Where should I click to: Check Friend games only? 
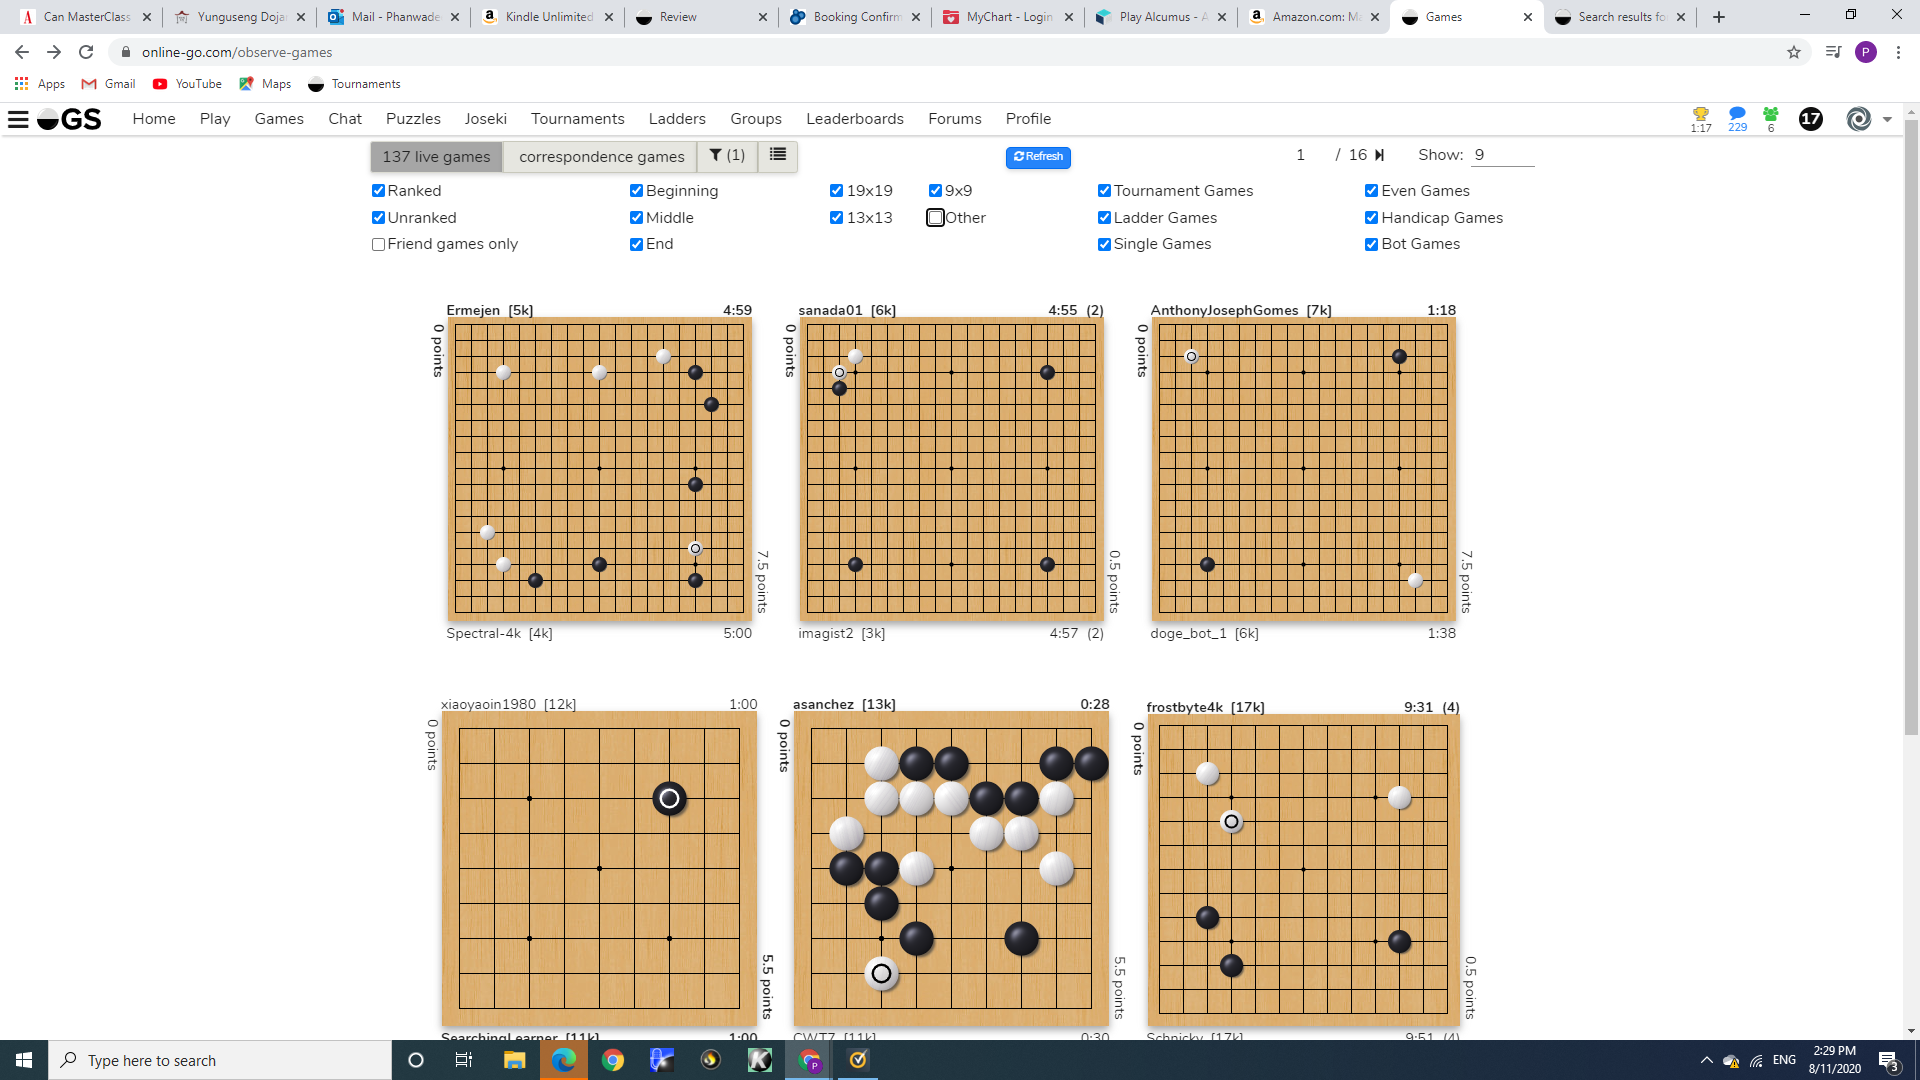tap(379, 245)
